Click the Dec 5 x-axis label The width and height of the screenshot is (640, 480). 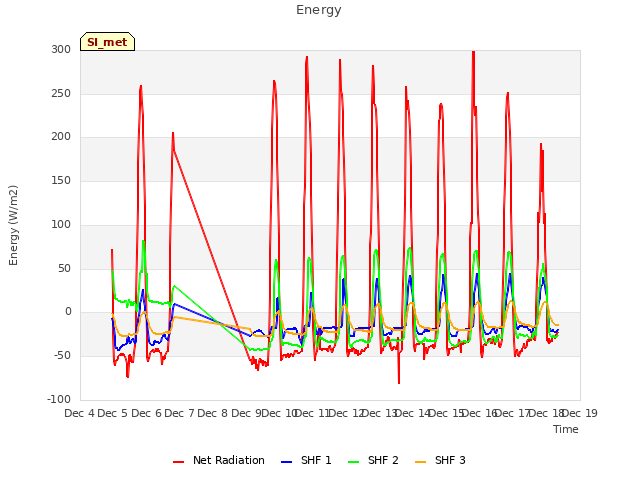(x=113, y=413)
